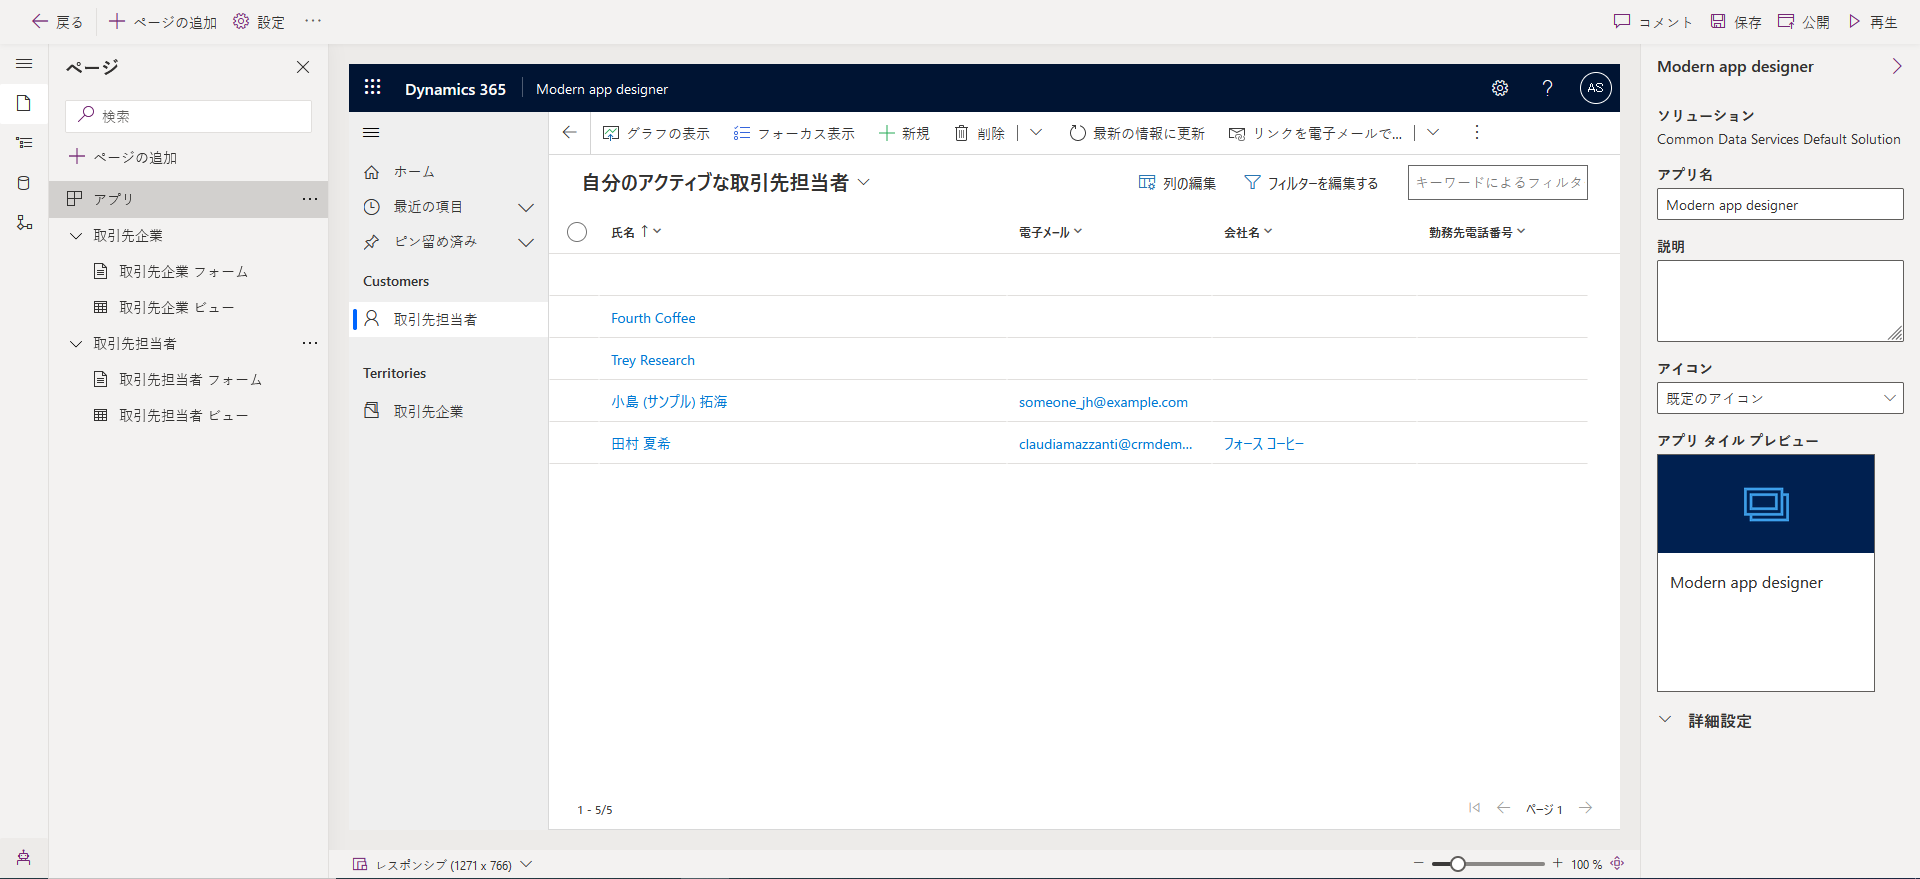Select the アプリ row in the pages list
The image size is (1920, 879).
tap(188, 199)
